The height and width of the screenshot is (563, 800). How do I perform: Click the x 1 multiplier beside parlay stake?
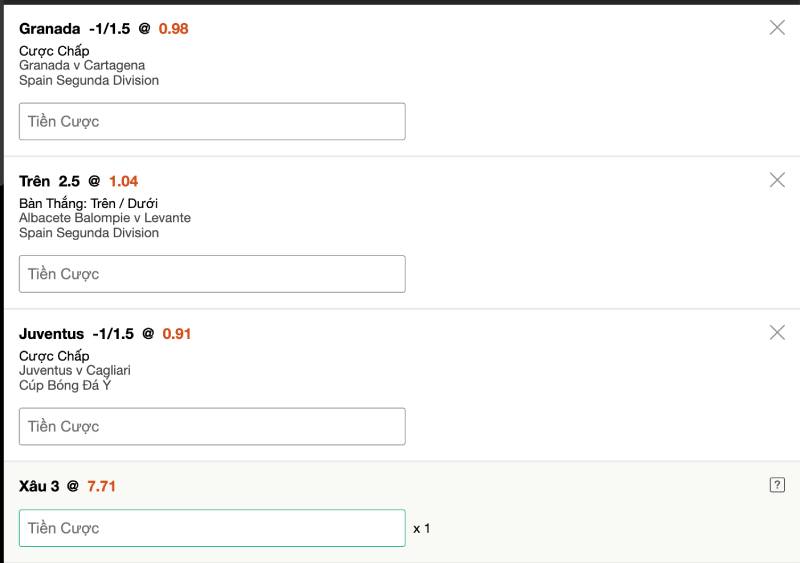point(422,528)
